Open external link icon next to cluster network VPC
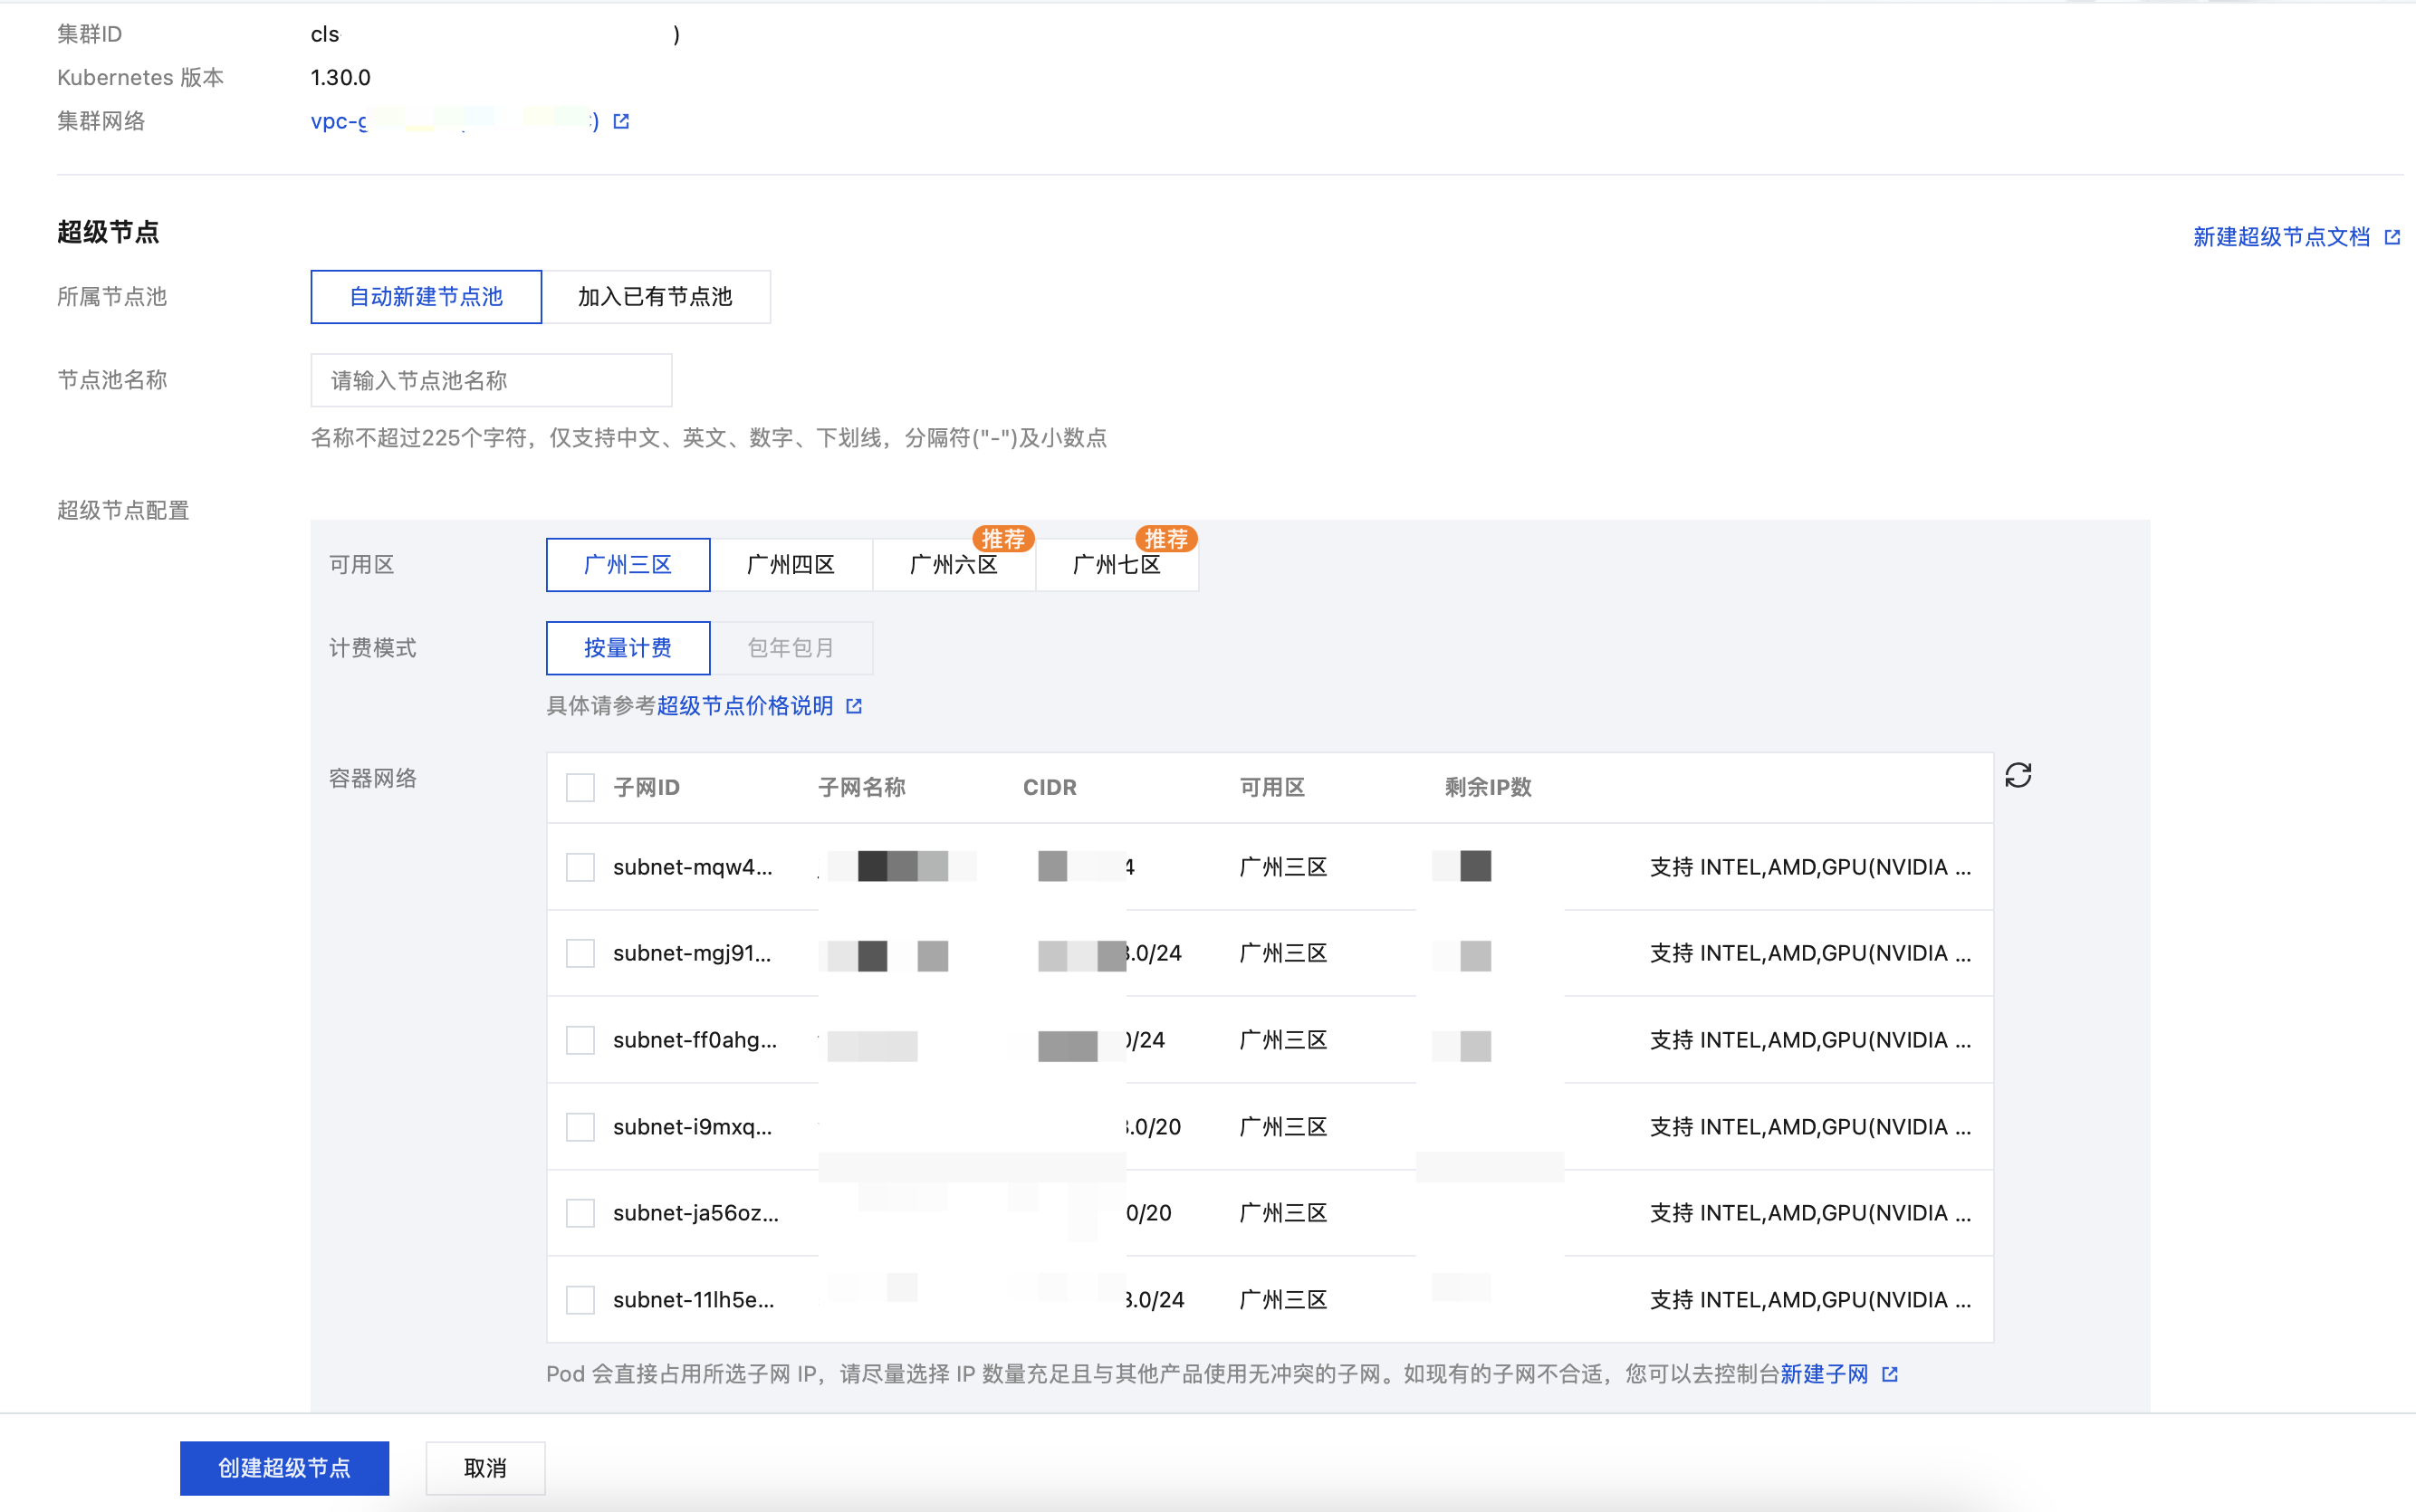 point(621,121)
